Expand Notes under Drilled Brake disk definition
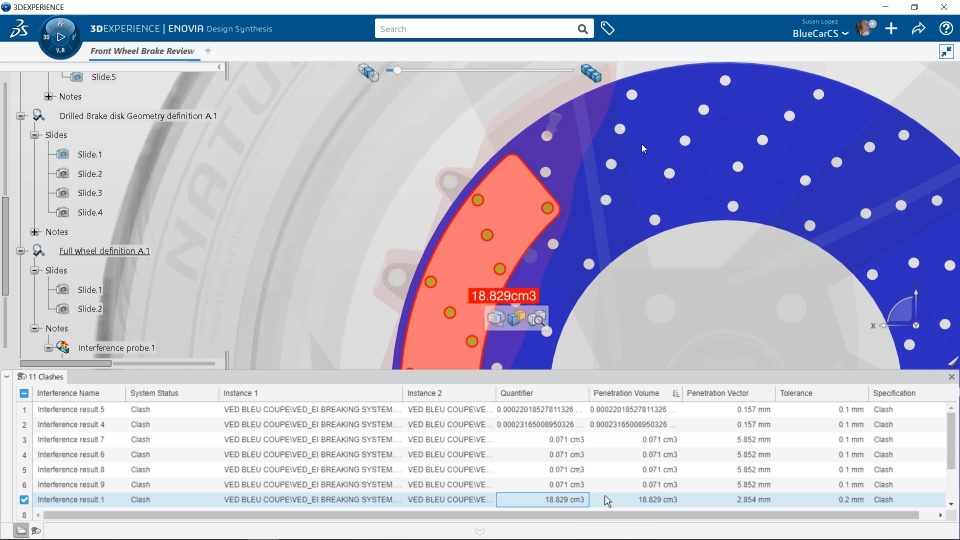This screenshot has height=540, width=960. tap(34, 232)
